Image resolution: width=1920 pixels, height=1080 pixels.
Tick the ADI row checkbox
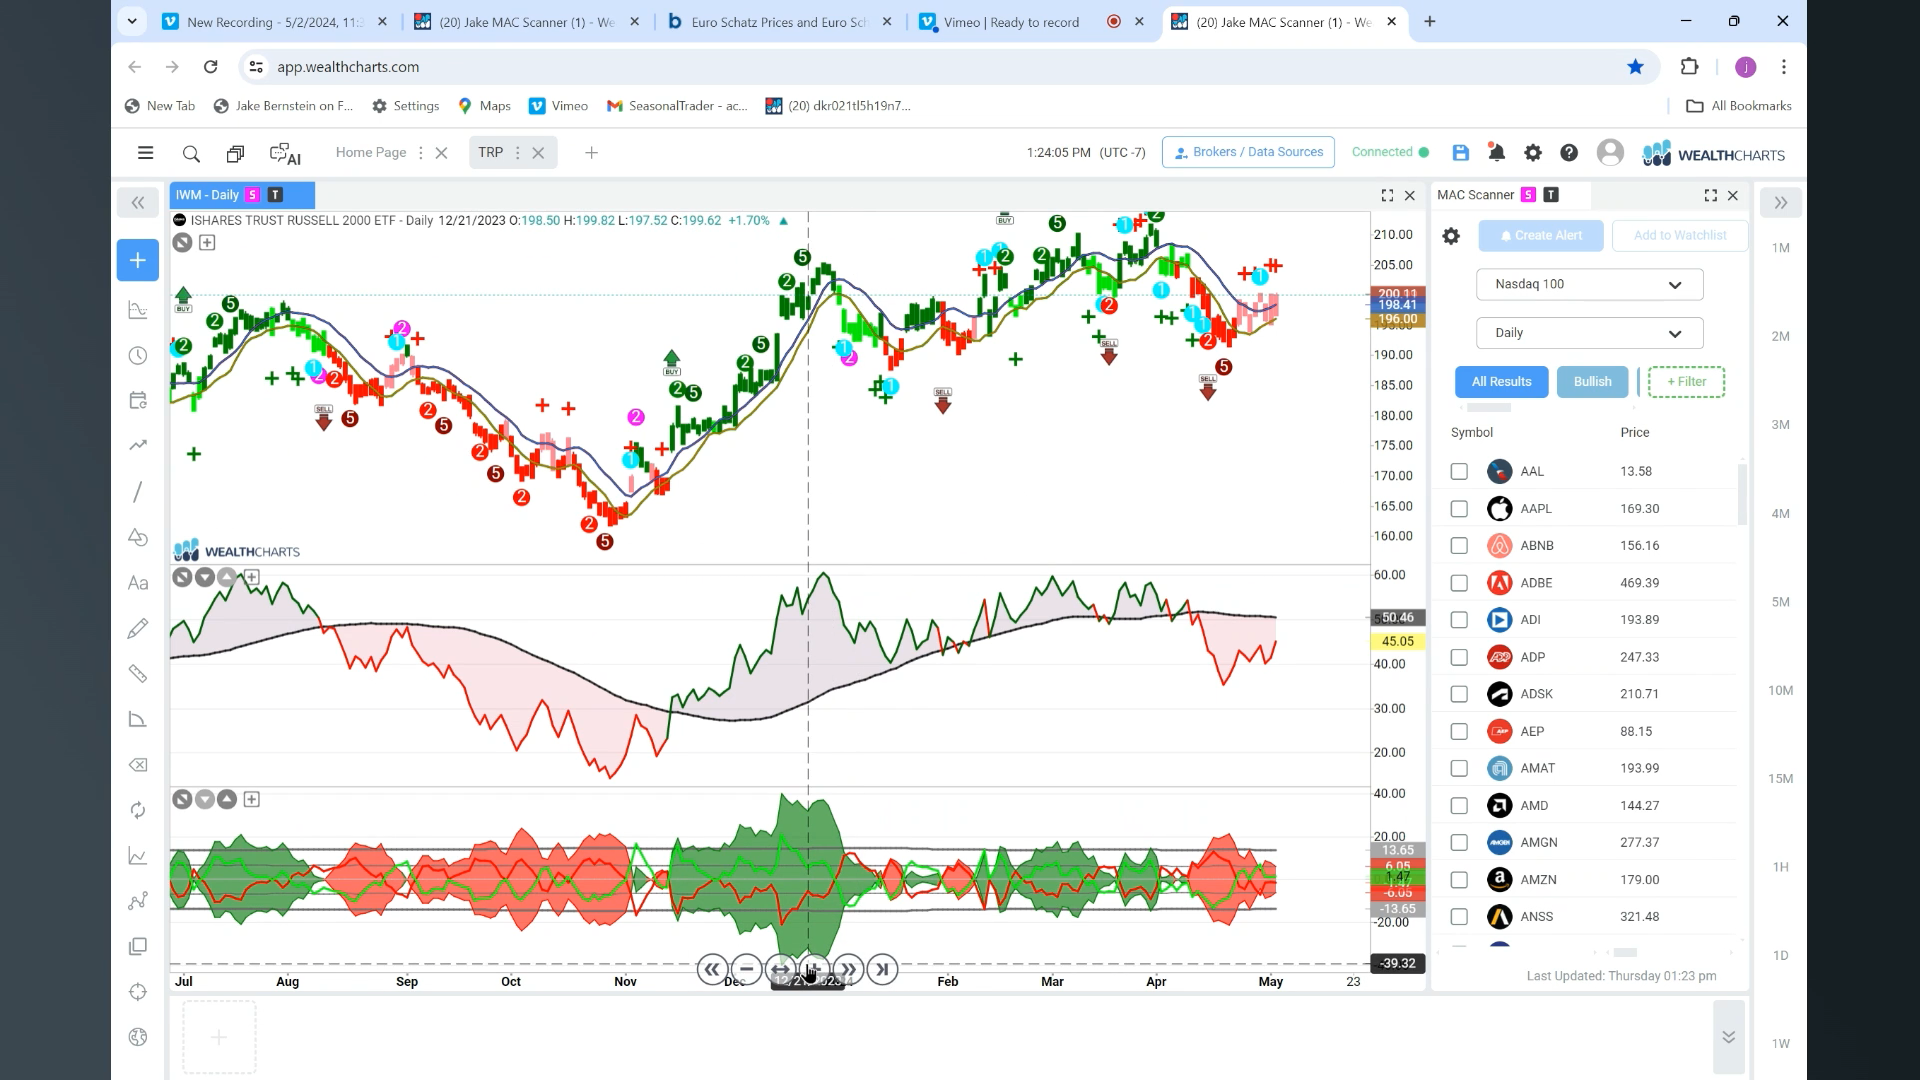coord(1459,620)
